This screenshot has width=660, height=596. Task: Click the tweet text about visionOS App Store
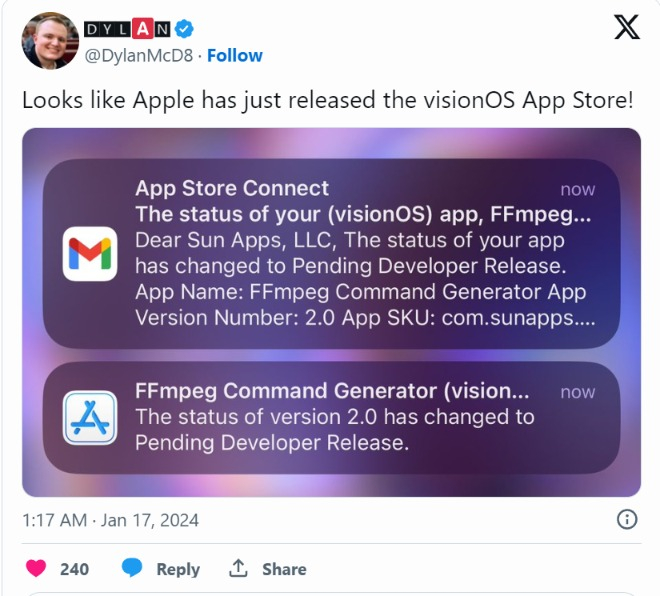point(328,100)
